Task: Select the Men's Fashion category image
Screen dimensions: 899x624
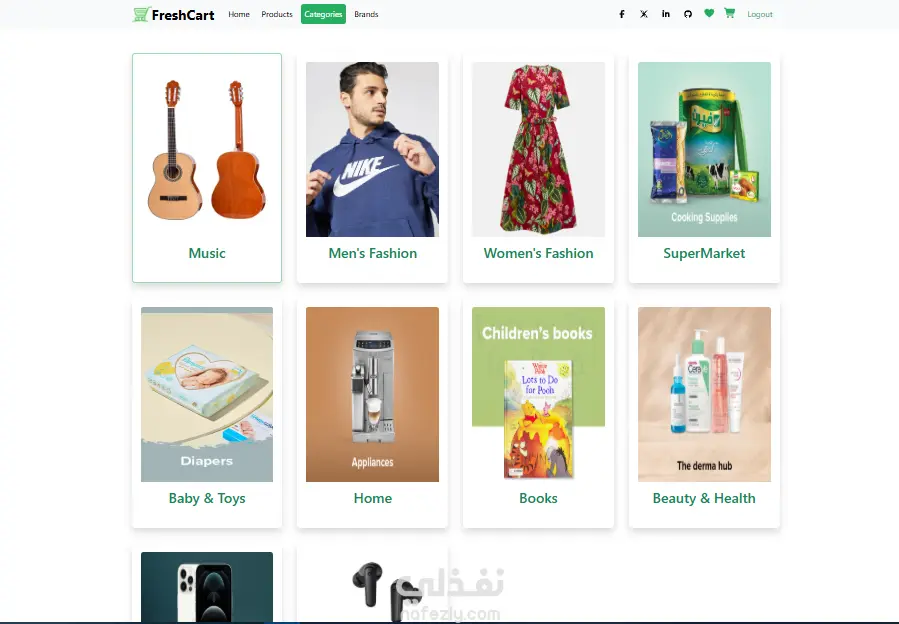Action: [x=373, y=149]
